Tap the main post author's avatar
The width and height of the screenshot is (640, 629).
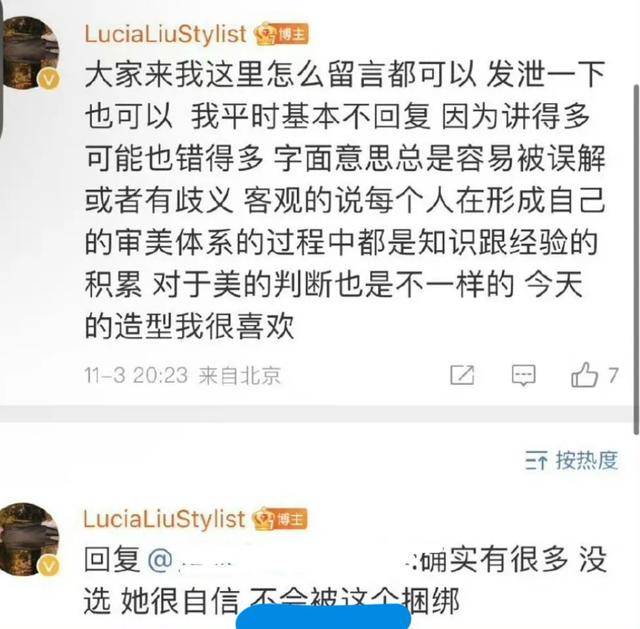tap(31, 52)
